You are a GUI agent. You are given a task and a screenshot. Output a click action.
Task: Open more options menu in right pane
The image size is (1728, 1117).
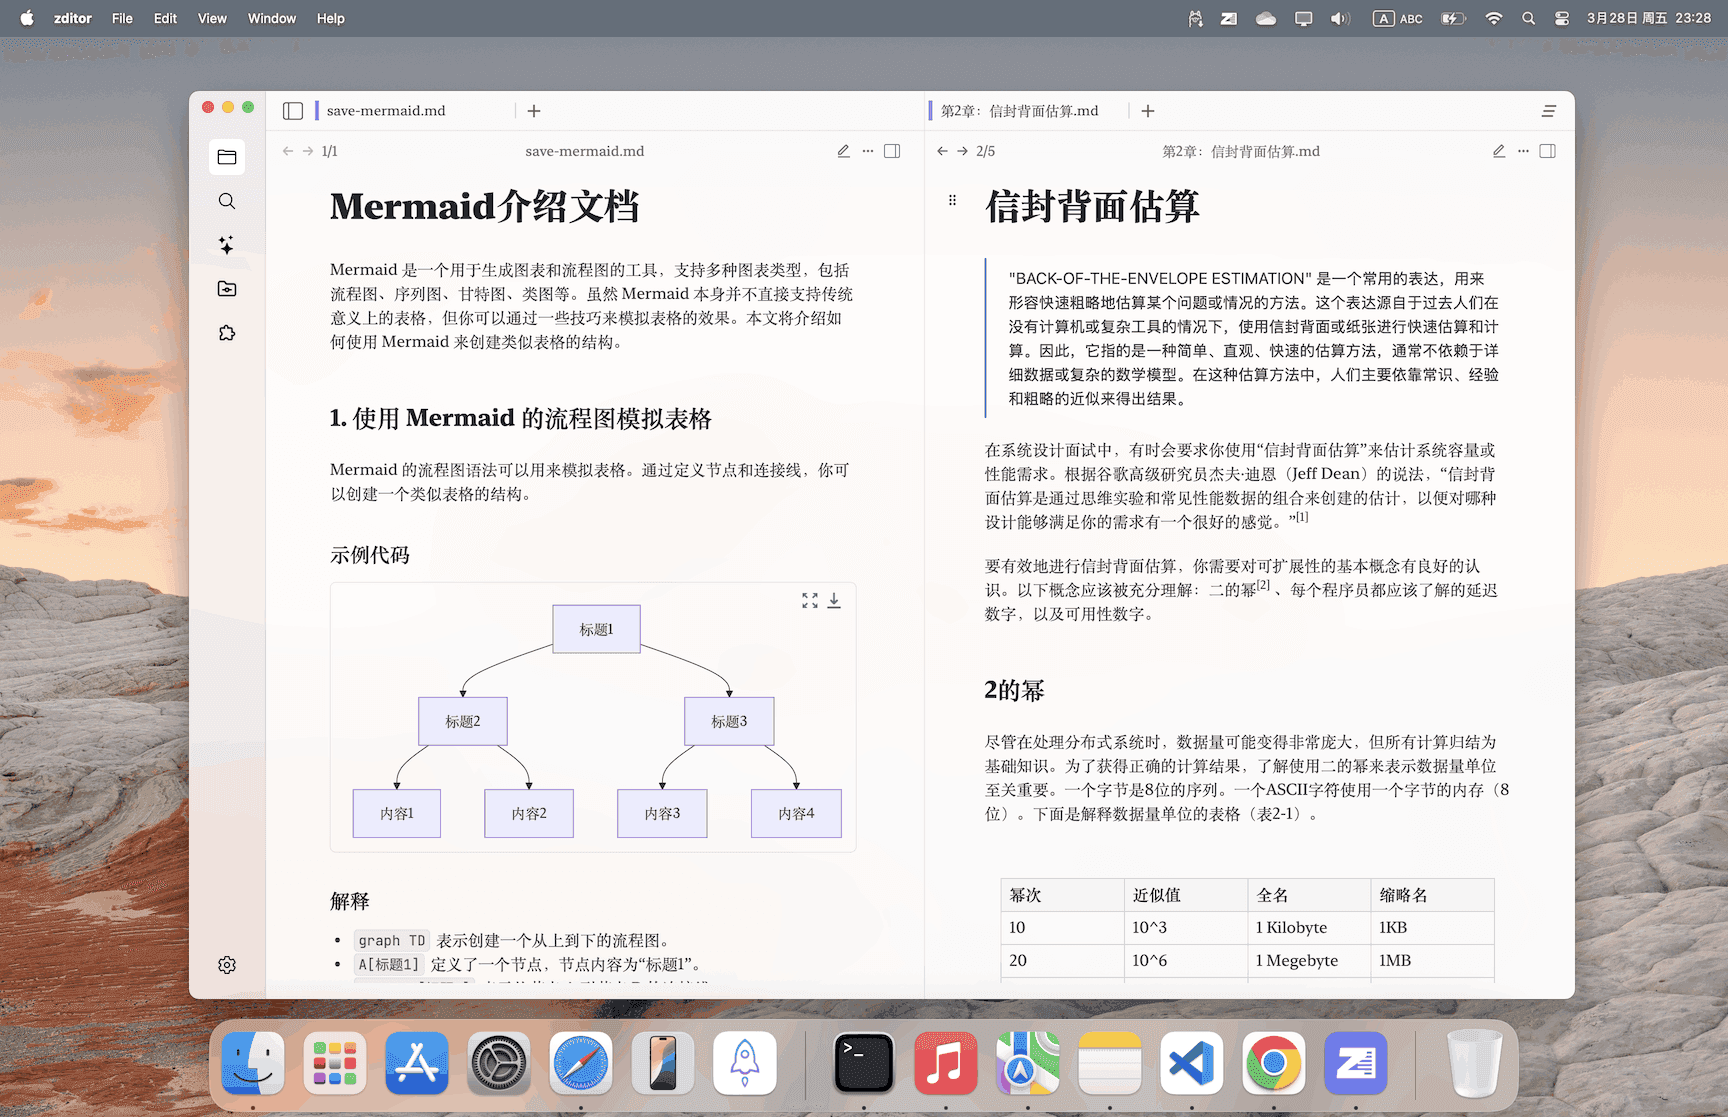point(1523,151)
